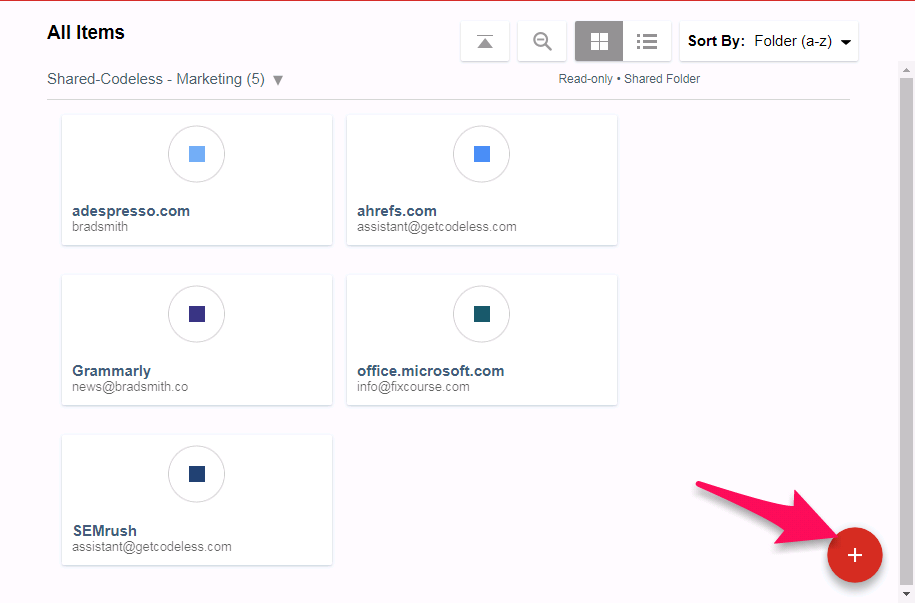
Task: Click the bradsmith username under adespresso.com
Action: [100, 226]
